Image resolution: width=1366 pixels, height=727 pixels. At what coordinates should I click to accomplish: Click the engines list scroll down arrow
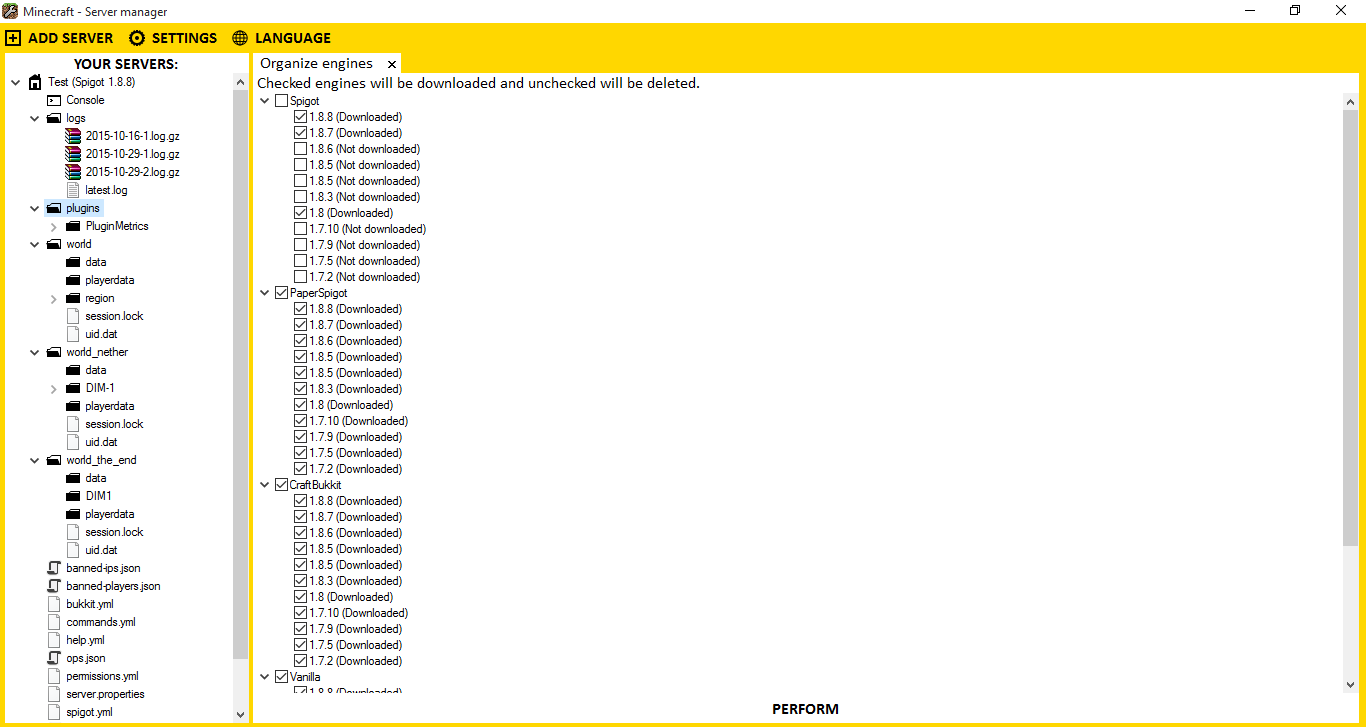[x=1351, y=685]
